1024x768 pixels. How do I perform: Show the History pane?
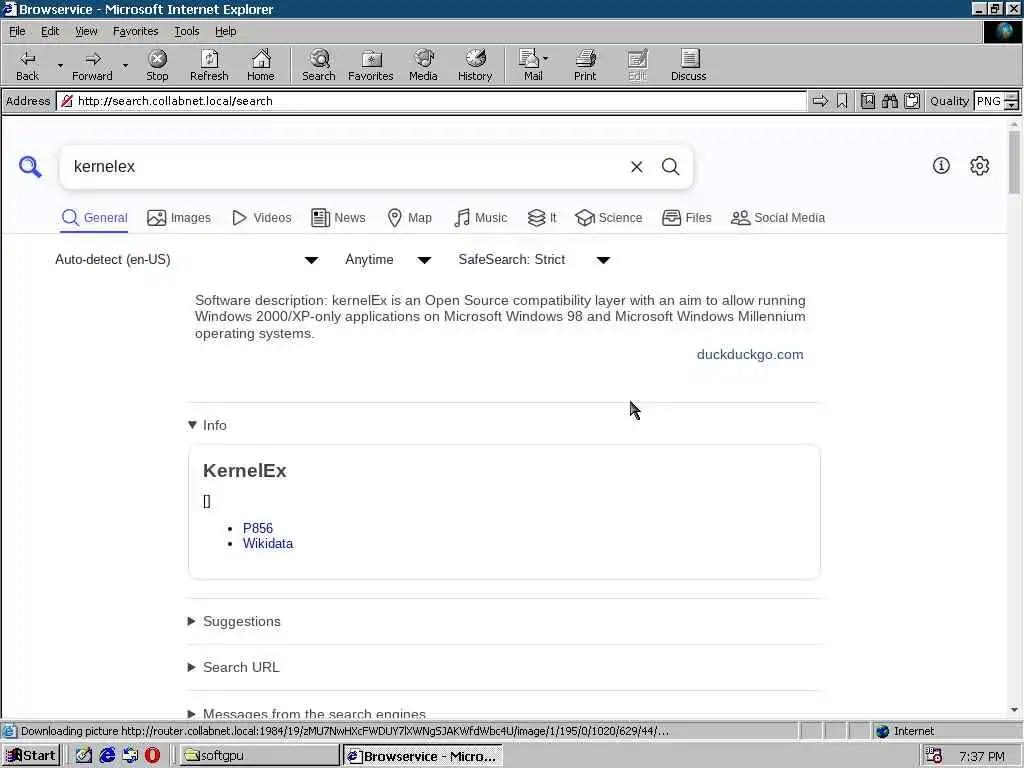tap(475, 65)
